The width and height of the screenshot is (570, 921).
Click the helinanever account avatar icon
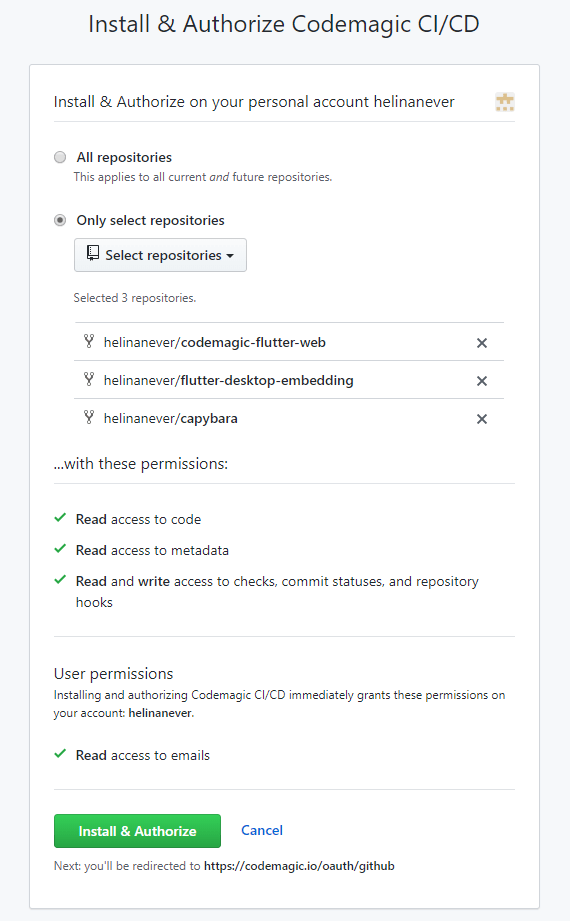[505, 102]
